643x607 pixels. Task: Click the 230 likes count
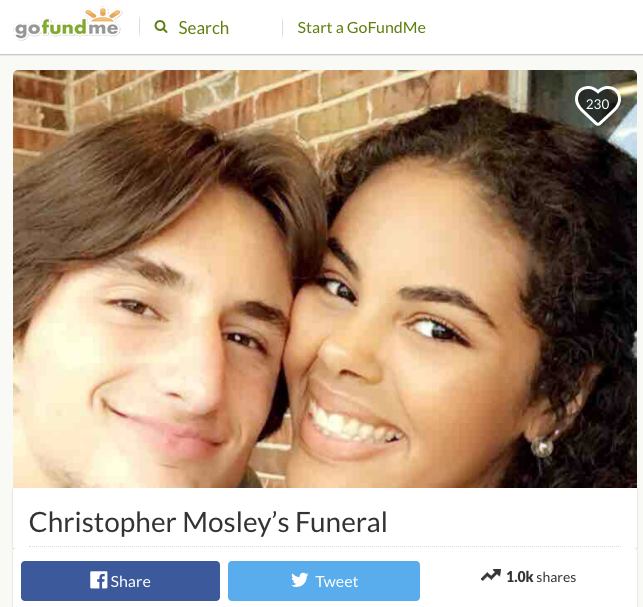(597, 104)
